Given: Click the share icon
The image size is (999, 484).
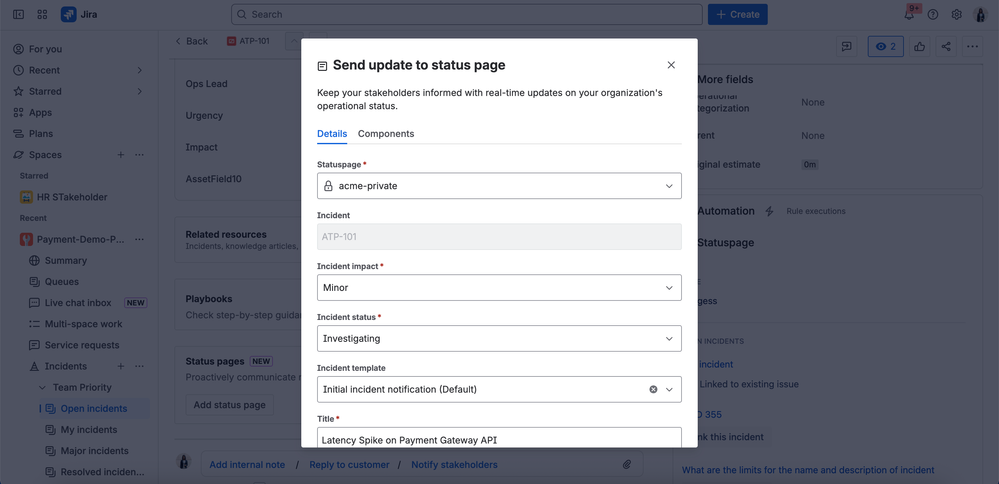Looking at the screenshot, I should tap(946, 46).
